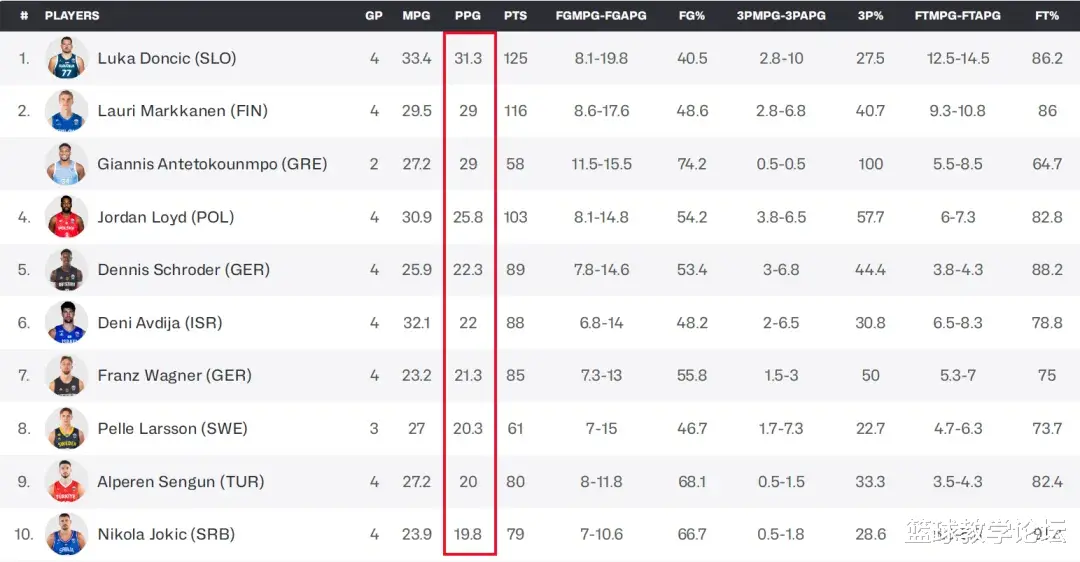Sort by FGMPG-FGAPG column header
The image size is (1080, 562).
click(601, 15)
